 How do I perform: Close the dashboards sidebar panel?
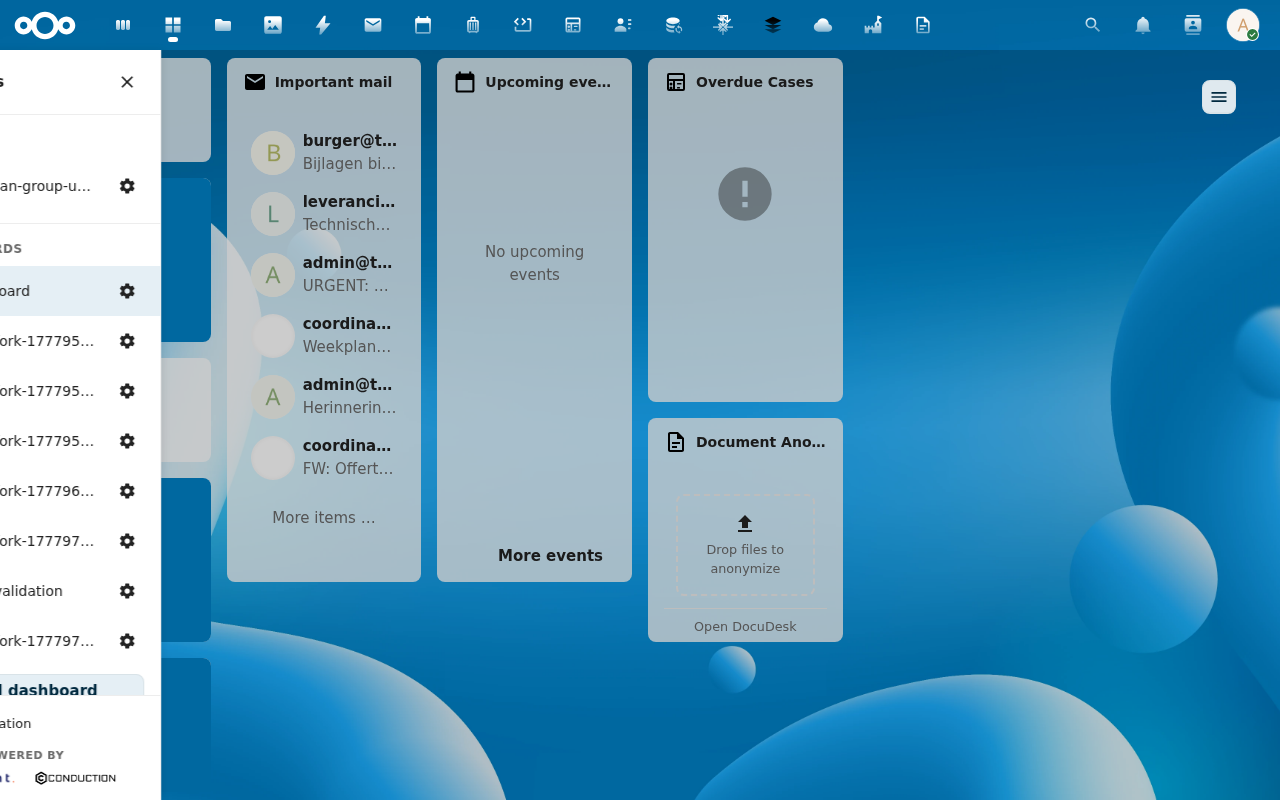pos(127,82)
